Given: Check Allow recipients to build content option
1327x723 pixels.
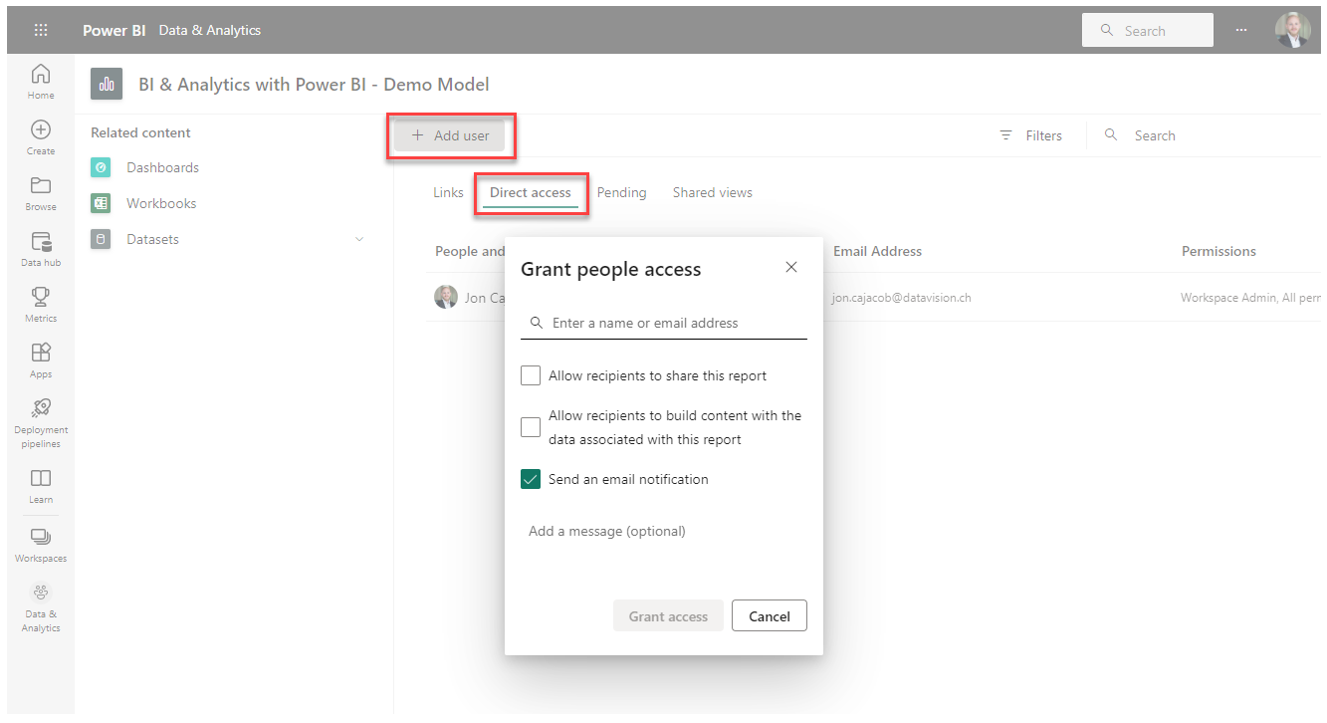Looking at the screenshot, I should [x=531, y=427].
